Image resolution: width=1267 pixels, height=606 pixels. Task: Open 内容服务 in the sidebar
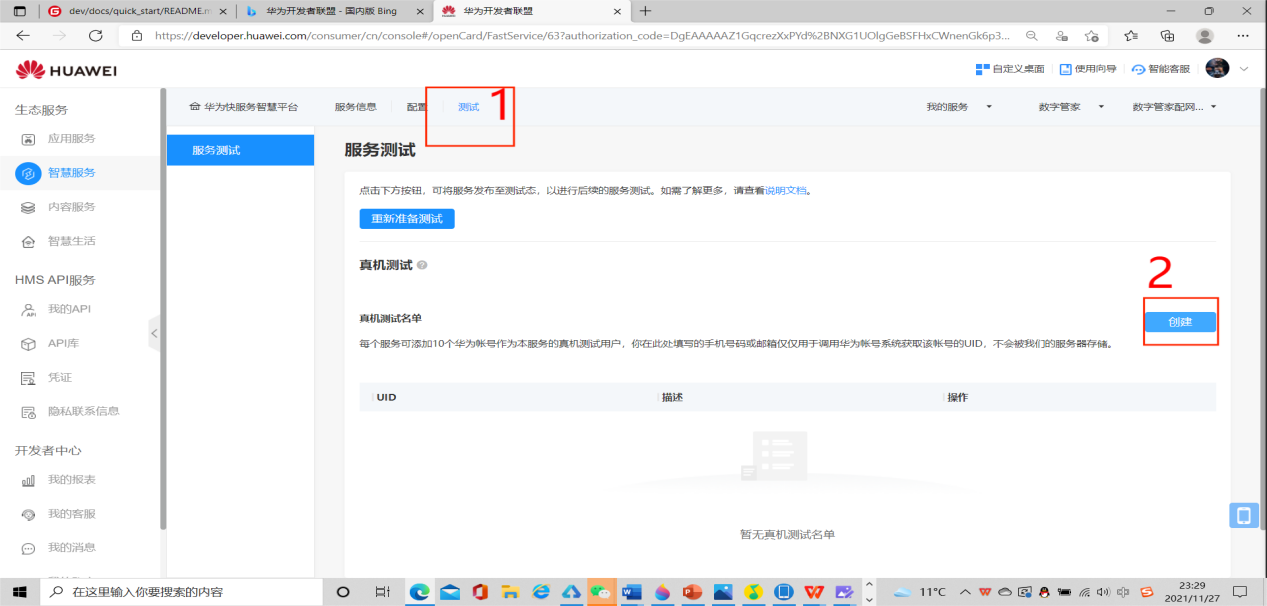72,207
